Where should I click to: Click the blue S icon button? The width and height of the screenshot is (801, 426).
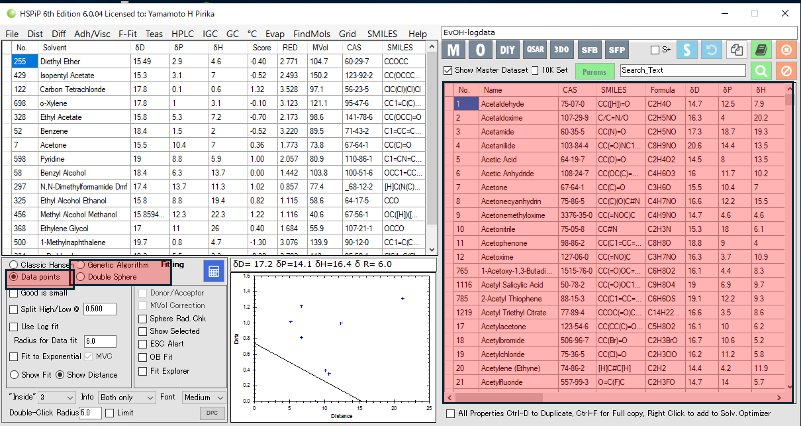[x=688, y=49]
